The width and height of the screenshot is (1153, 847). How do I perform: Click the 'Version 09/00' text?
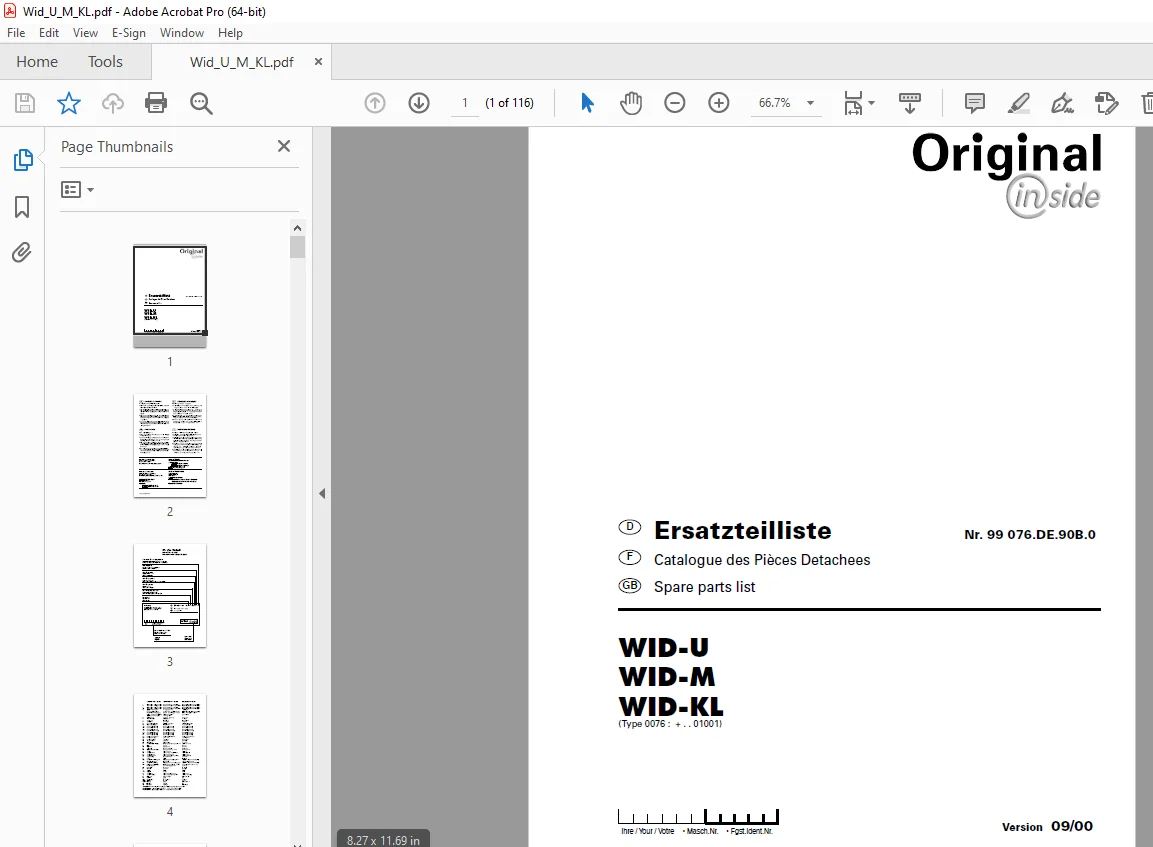point(1047,826)
